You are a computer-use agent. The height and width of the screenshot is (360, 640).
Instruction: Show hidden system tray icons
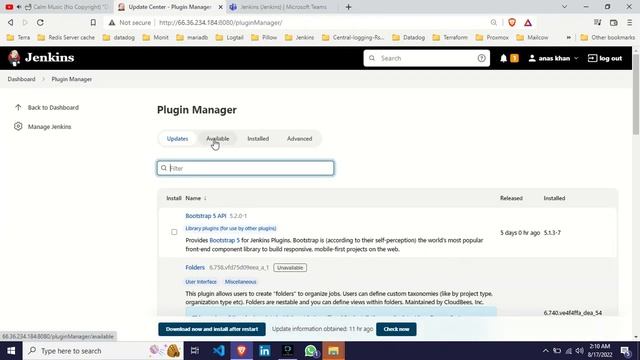pyautogui.click(x=545, y=351)
